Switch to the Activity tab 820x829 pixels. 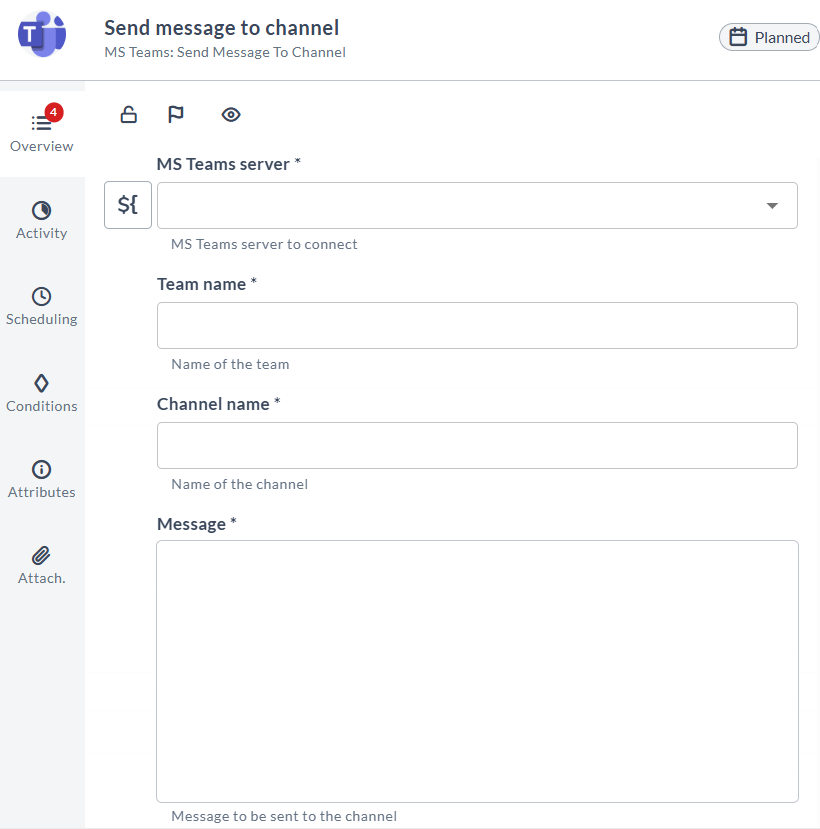coord(42,220)
